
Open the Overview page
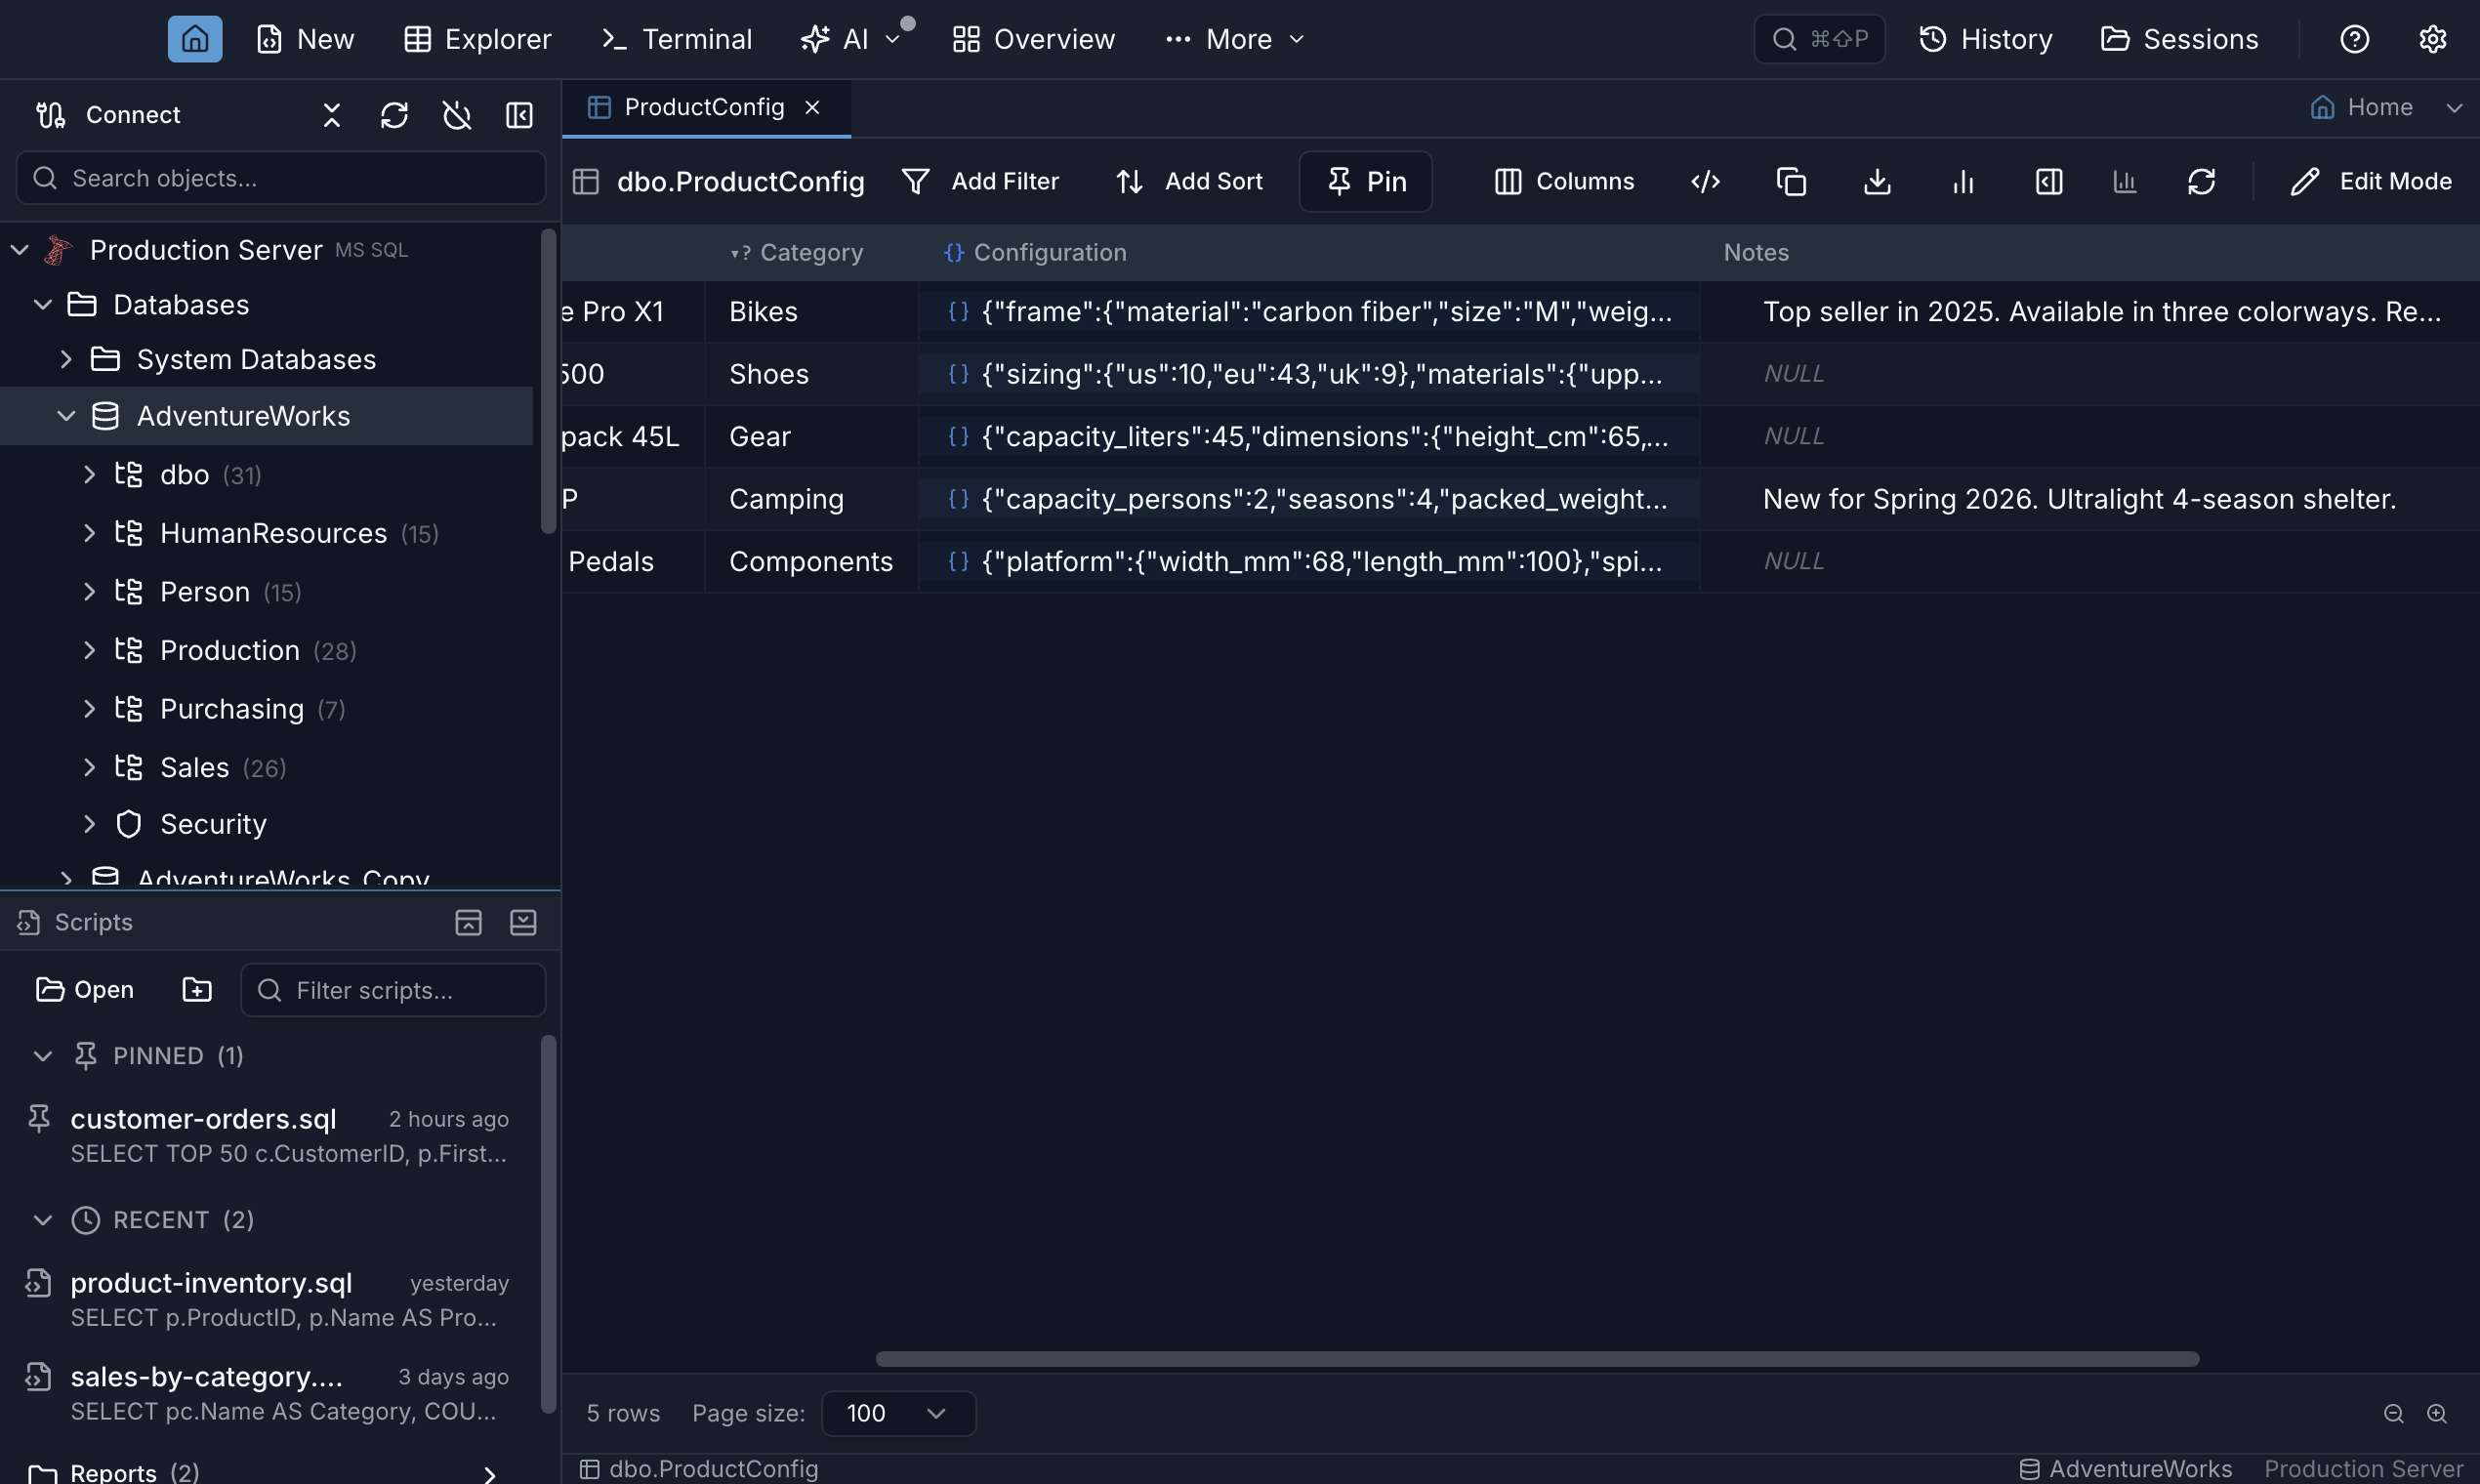(1033, 39)
